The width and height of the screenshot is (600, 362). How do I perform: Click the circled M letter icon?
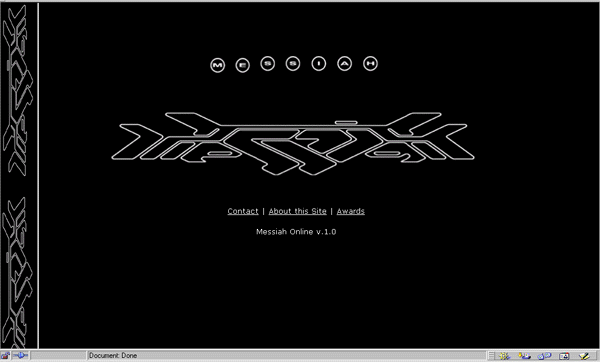[x=217, y=65]
